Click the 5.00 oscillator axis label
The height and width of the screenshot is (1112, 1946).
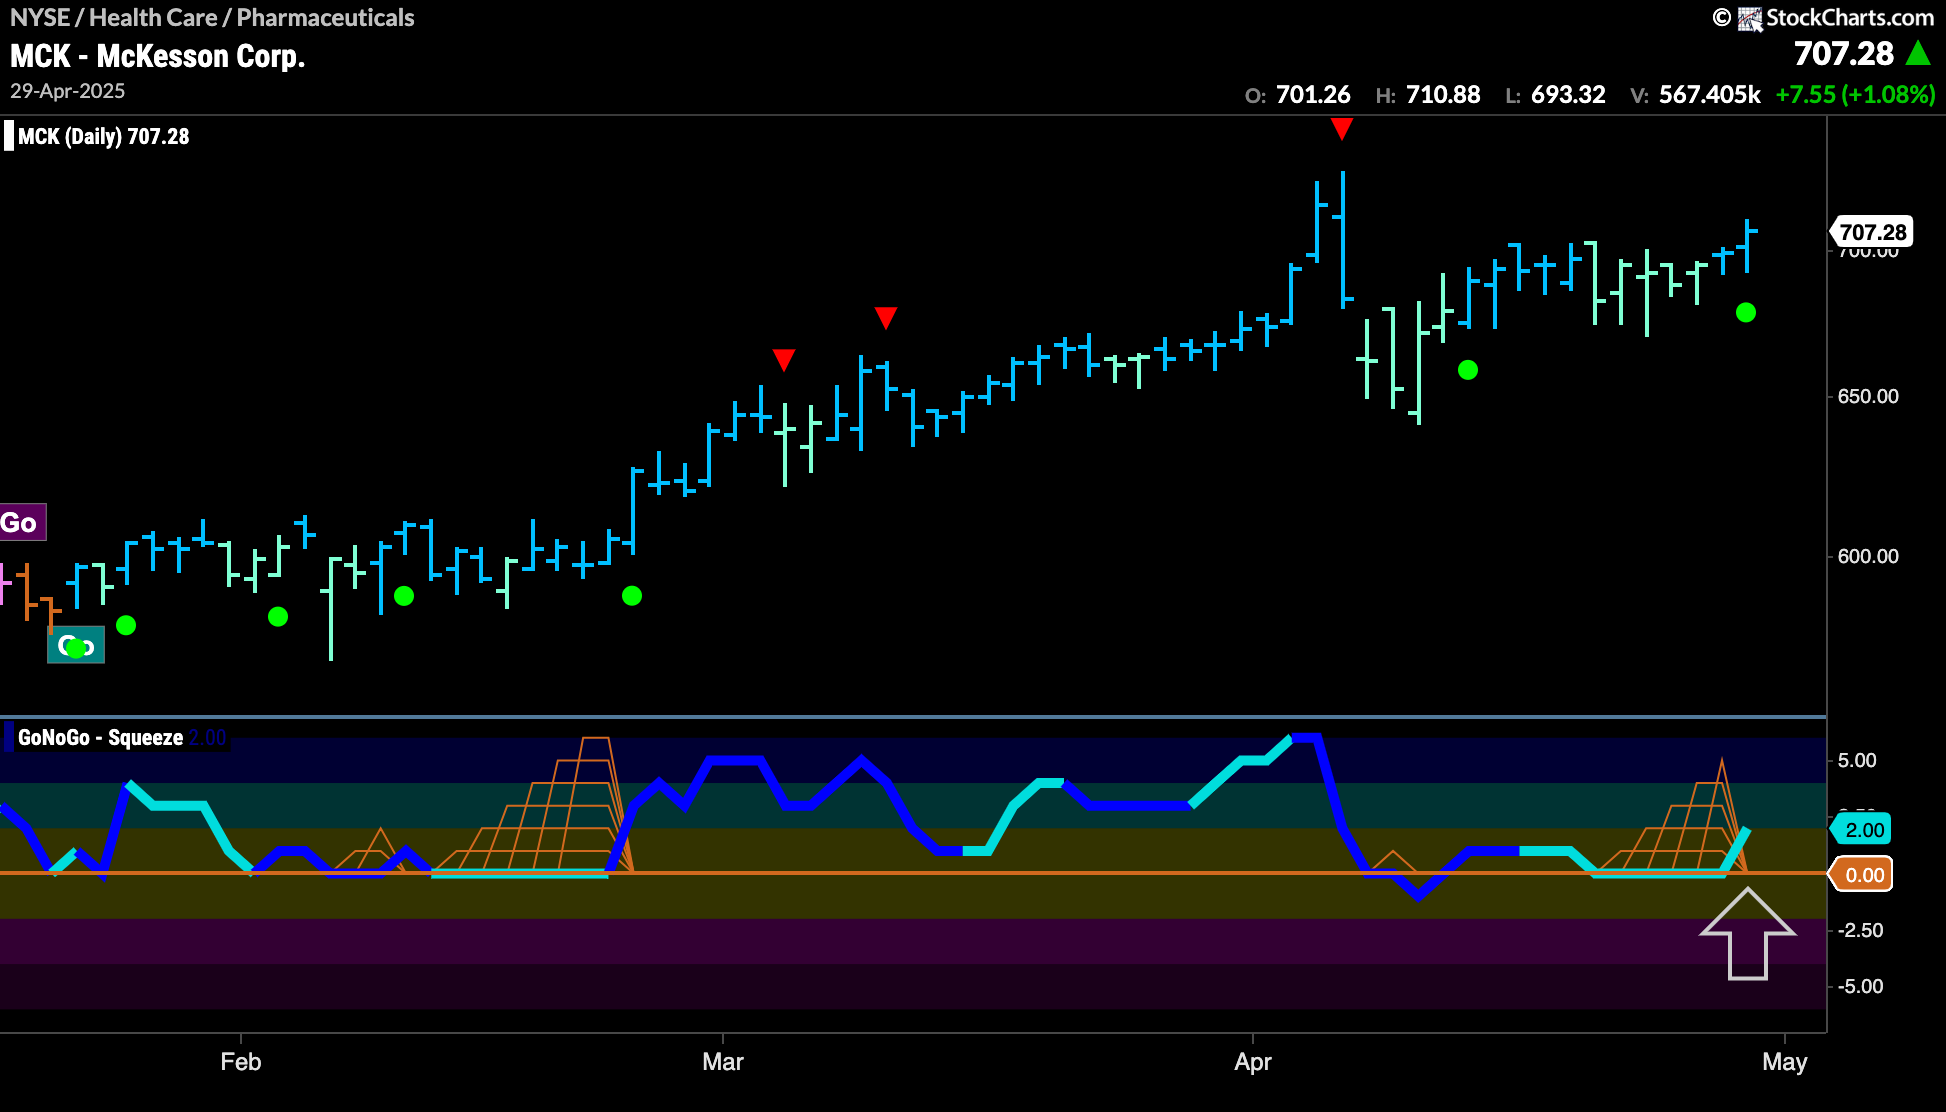pos(1857,761)
